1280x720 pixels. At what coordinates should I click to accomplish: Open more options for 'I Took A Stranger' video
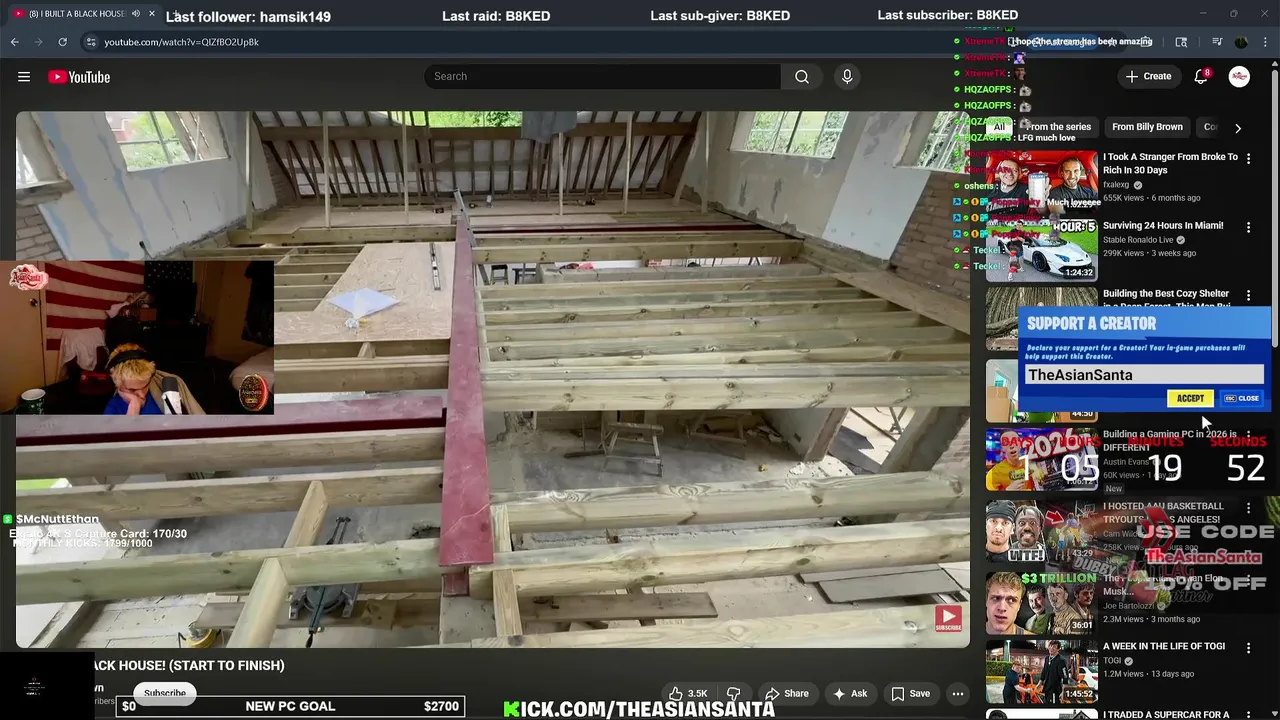pyautogui.click(x=1248, y=159)
